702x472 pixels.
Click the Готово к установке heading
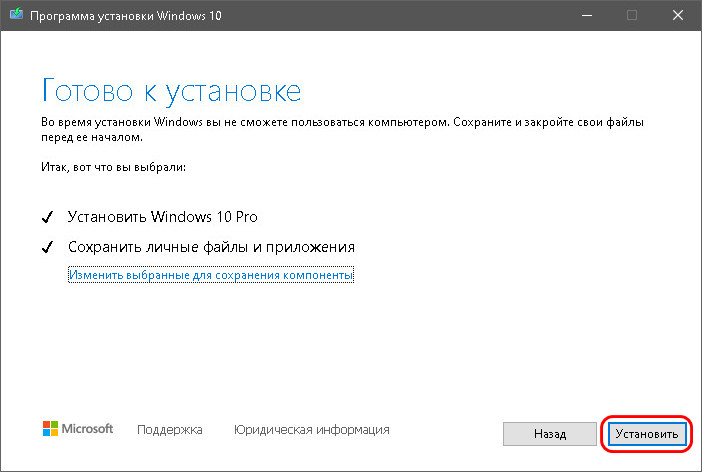(x=171, y=91)
